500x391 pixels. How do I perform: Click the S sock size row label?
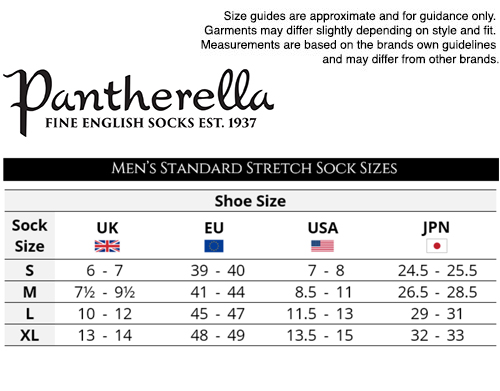[29, 270]
